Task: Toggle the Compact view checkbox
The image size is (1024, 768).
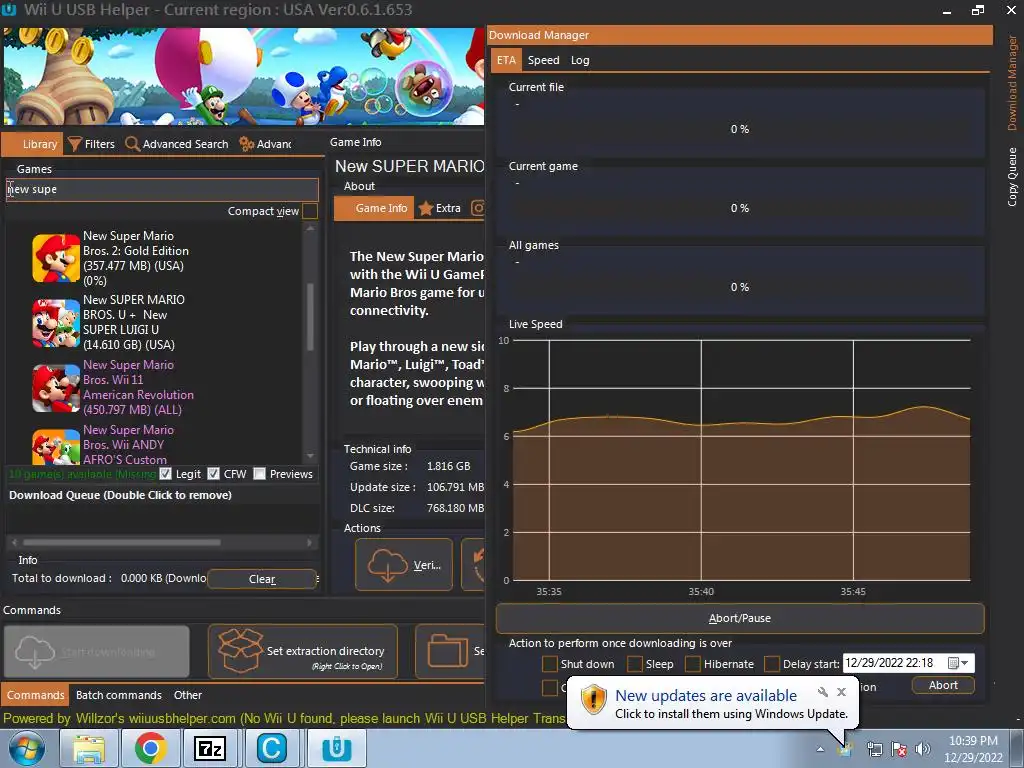Action: tap(310, 211)
